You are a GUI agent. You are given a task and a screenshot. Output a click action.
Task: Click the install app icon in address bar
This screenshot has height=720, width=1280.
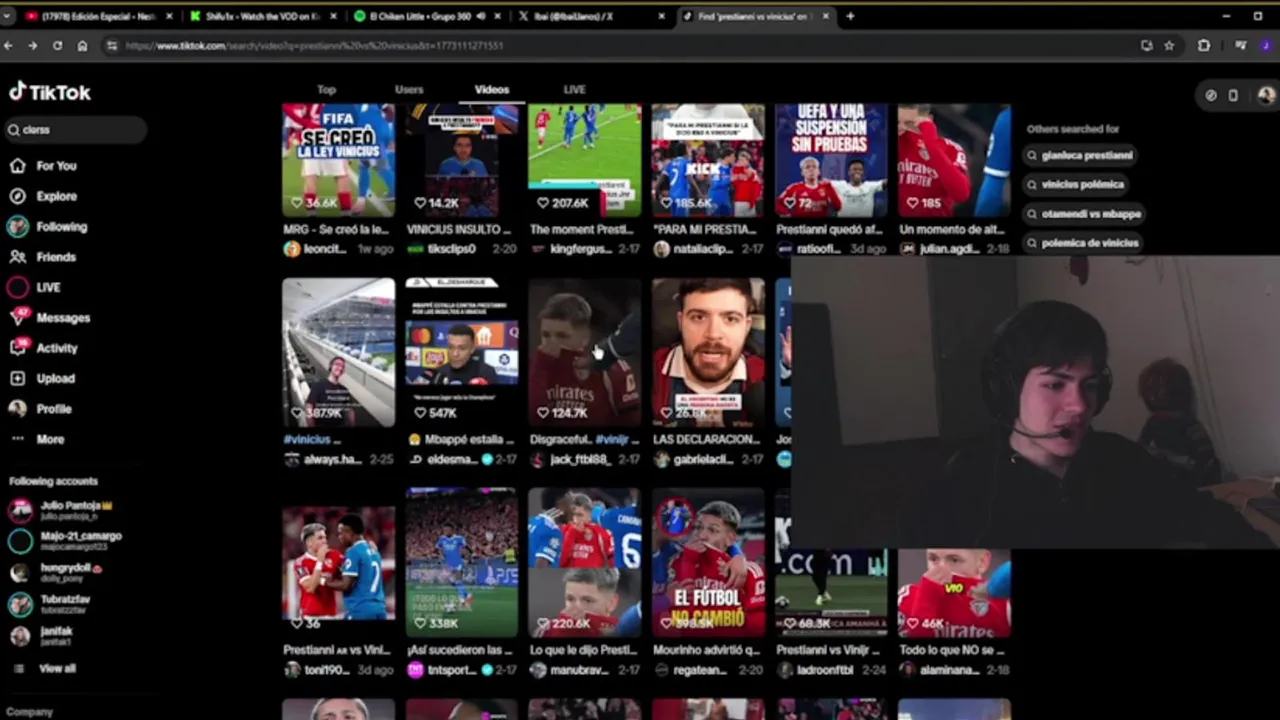tap(1146, 45)
